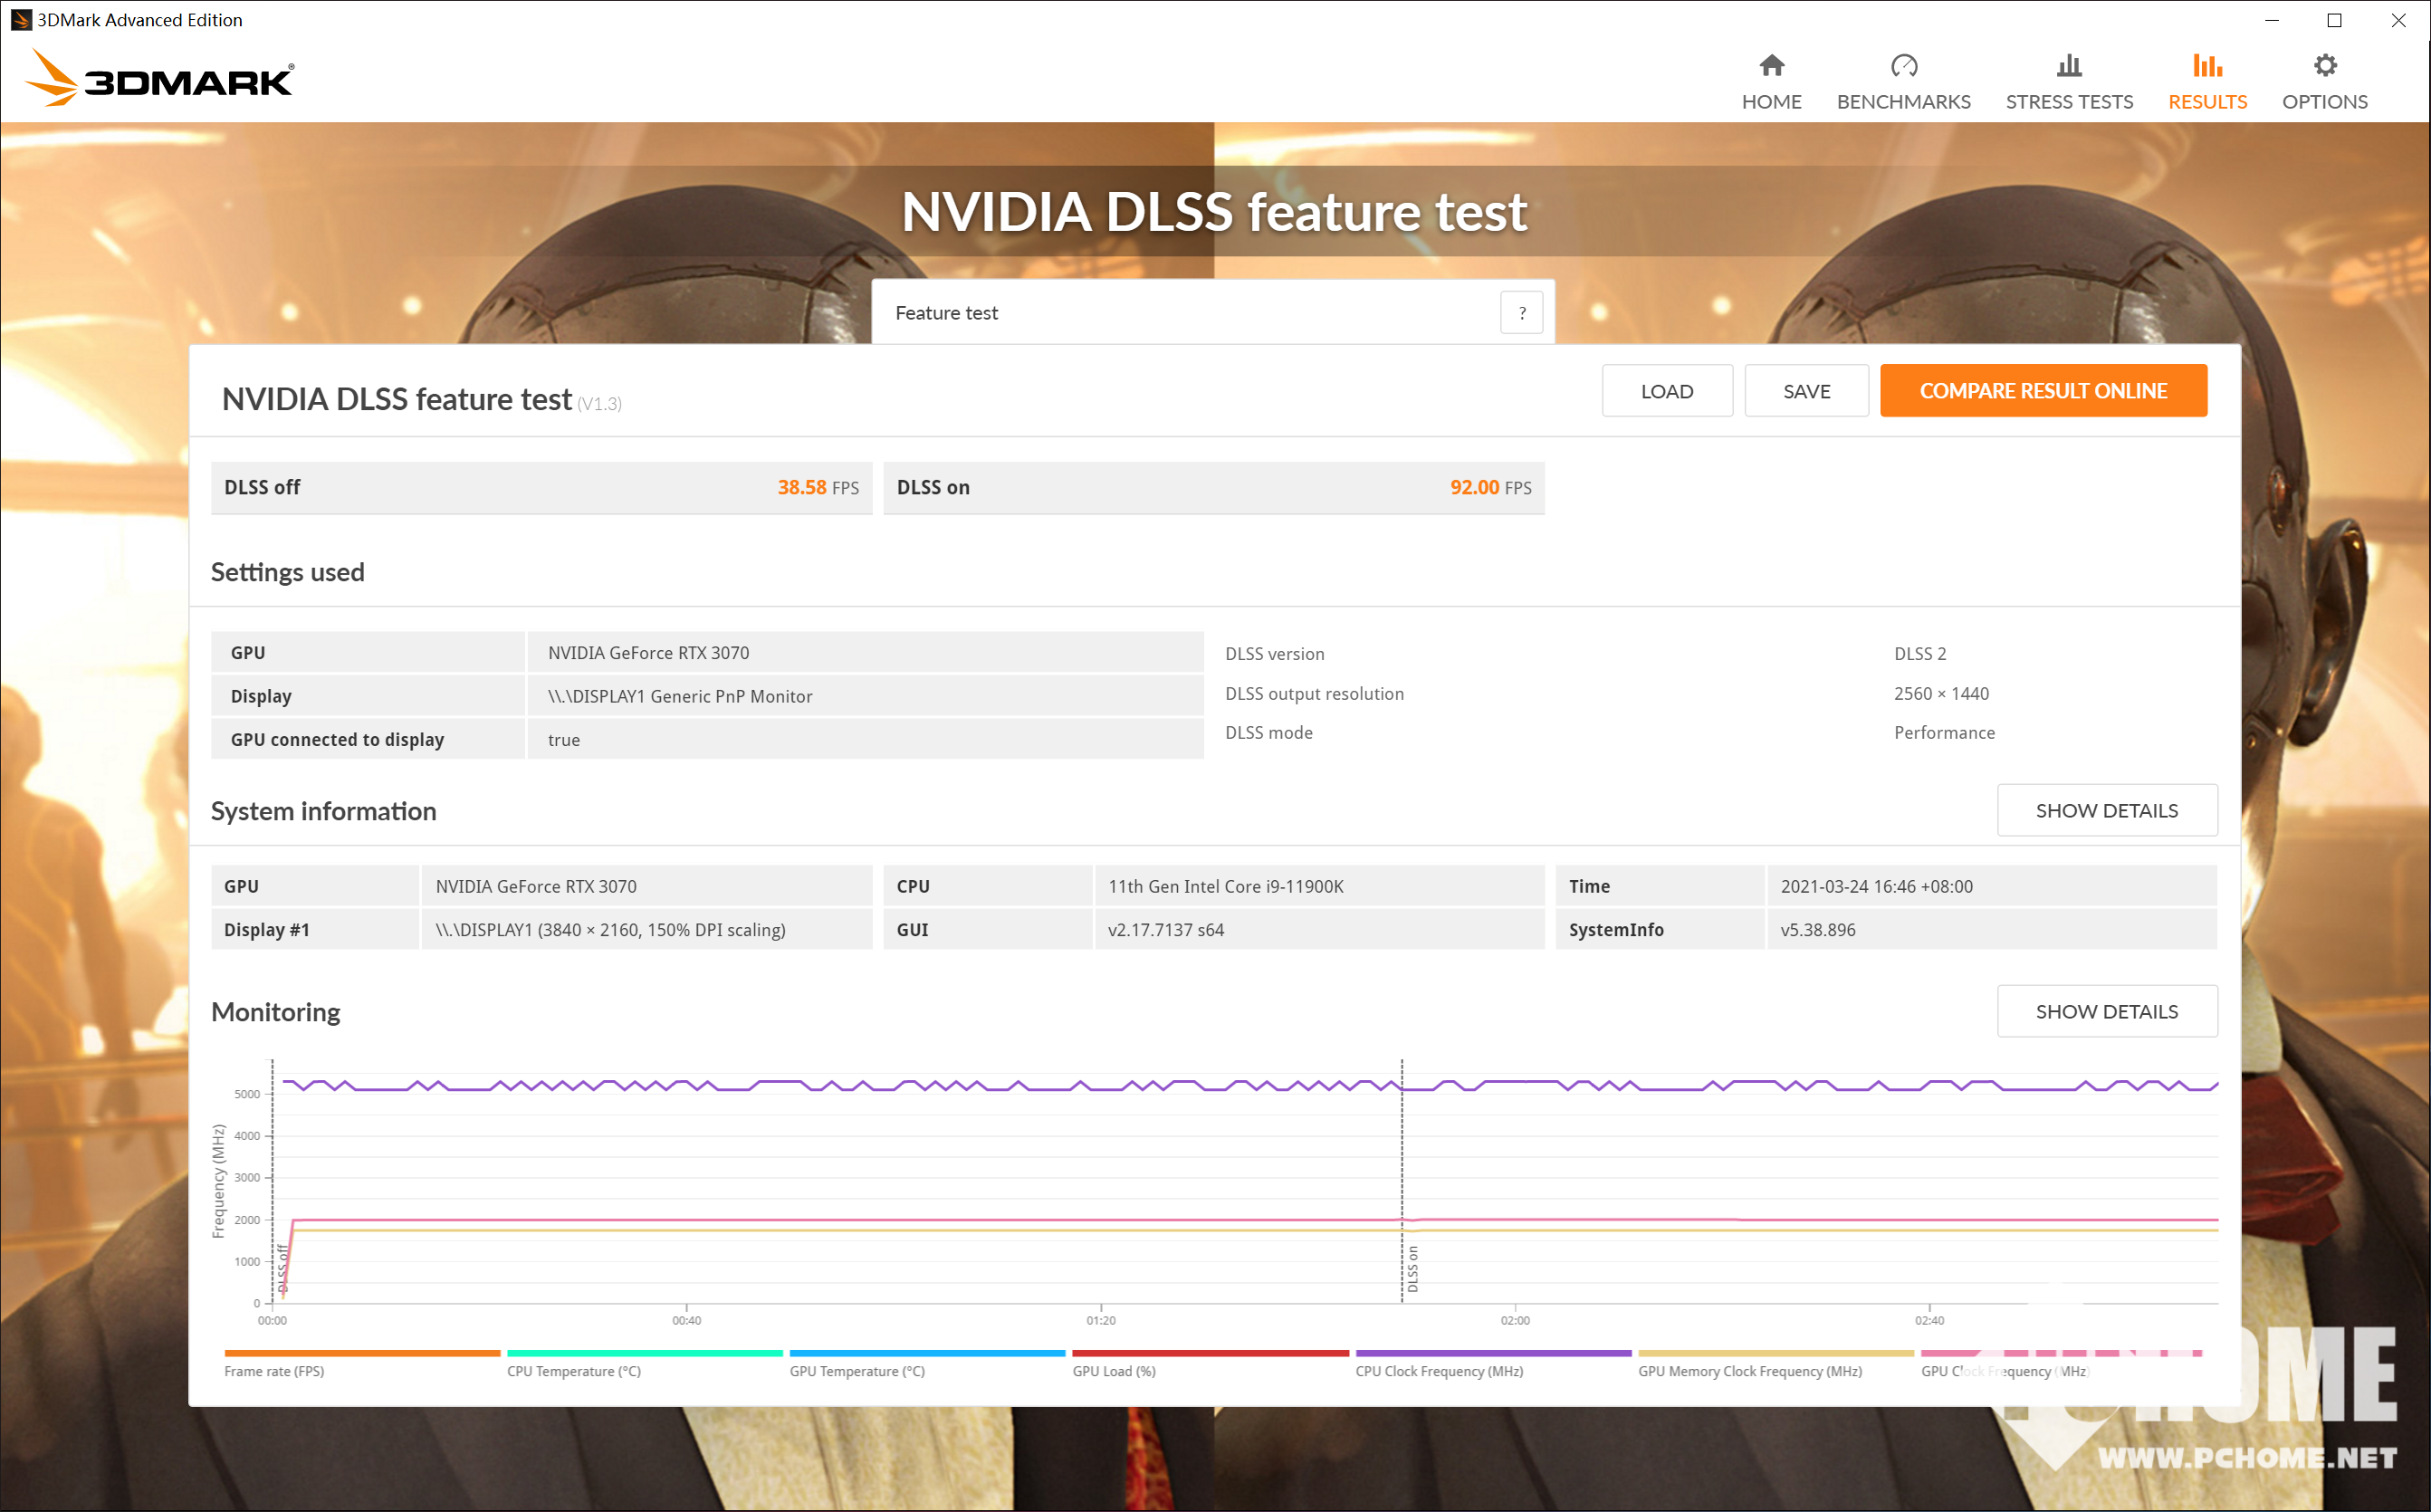Open Stress Tests bar chart icon
Viewport: 2431px width, 1512px height.
coord(2068,66)
